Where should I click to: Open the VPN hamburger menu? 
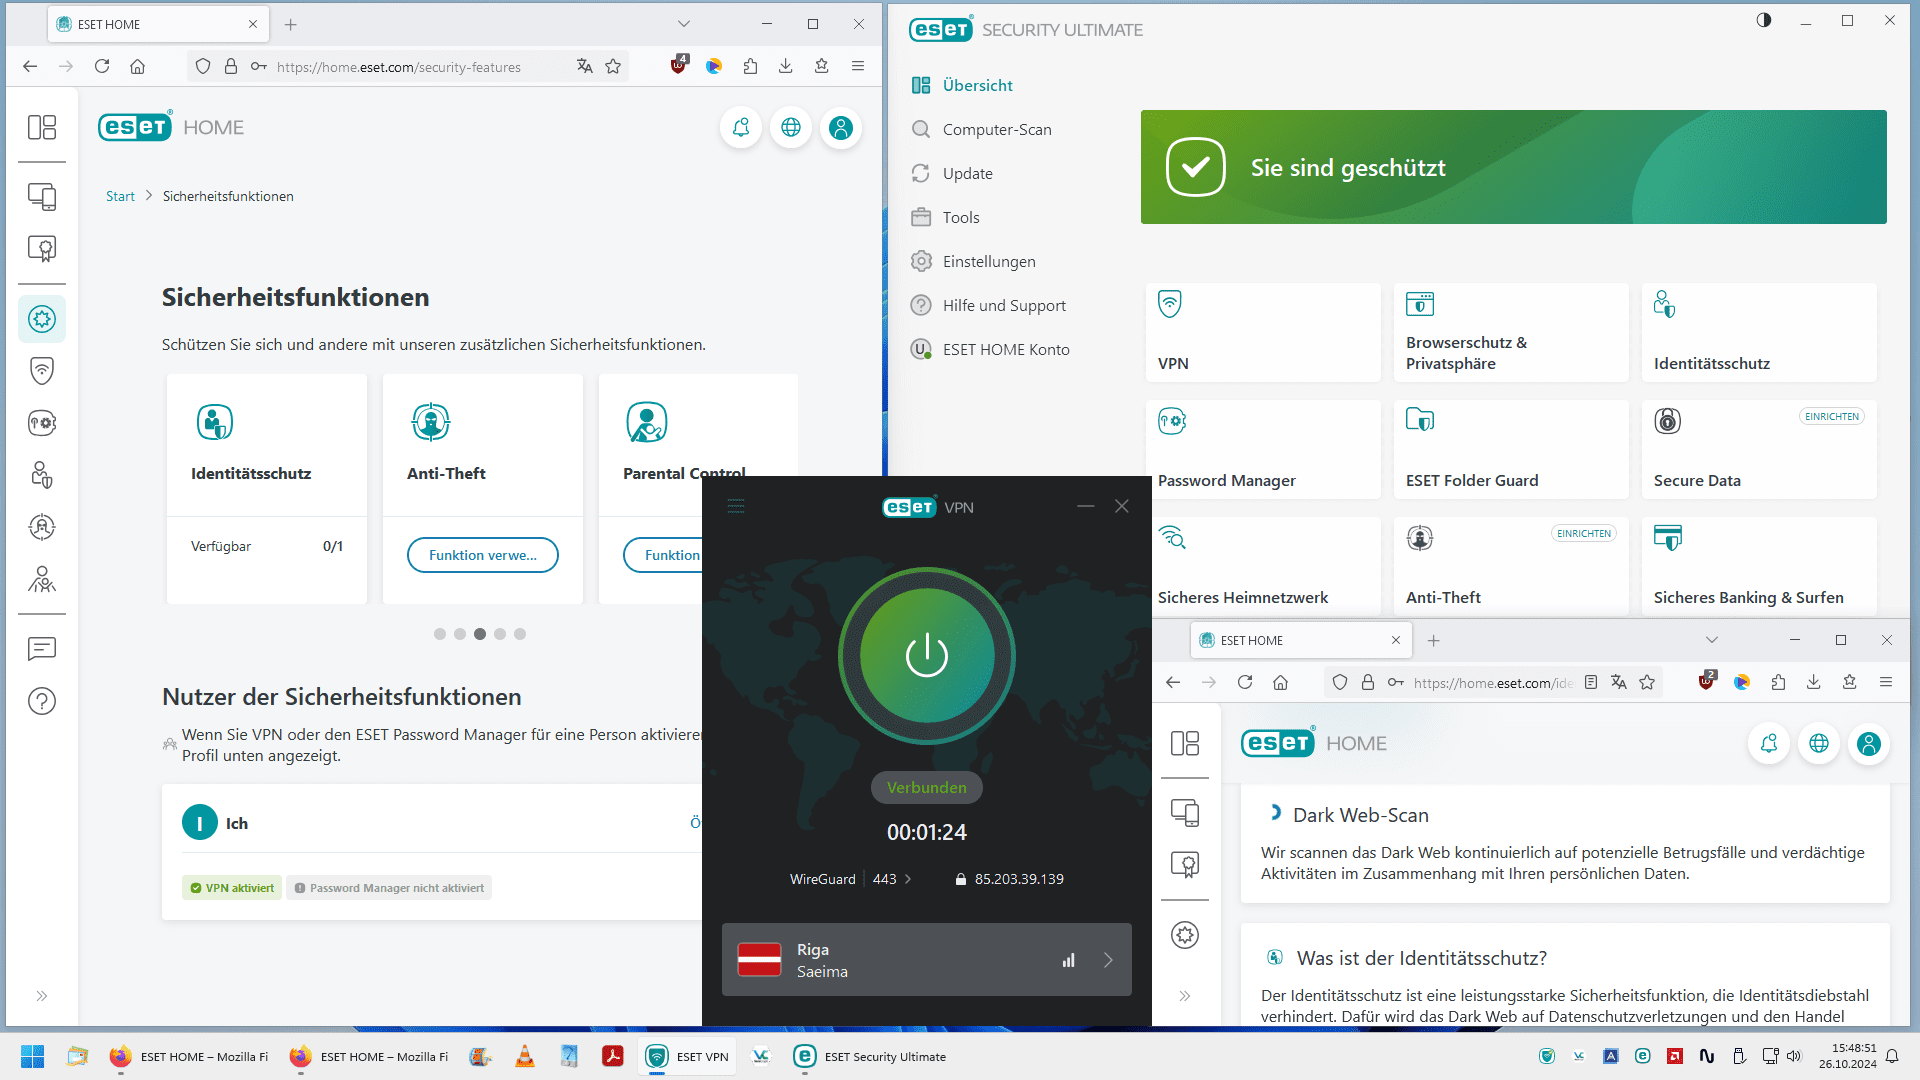click(736, 507)
